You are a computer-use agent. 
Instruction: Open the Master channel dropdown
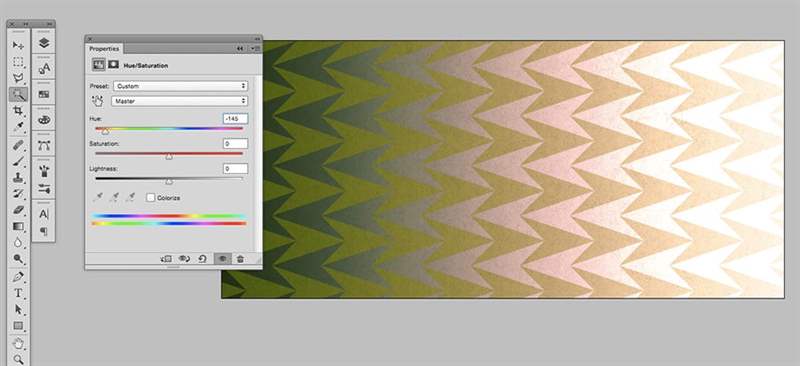180,101
